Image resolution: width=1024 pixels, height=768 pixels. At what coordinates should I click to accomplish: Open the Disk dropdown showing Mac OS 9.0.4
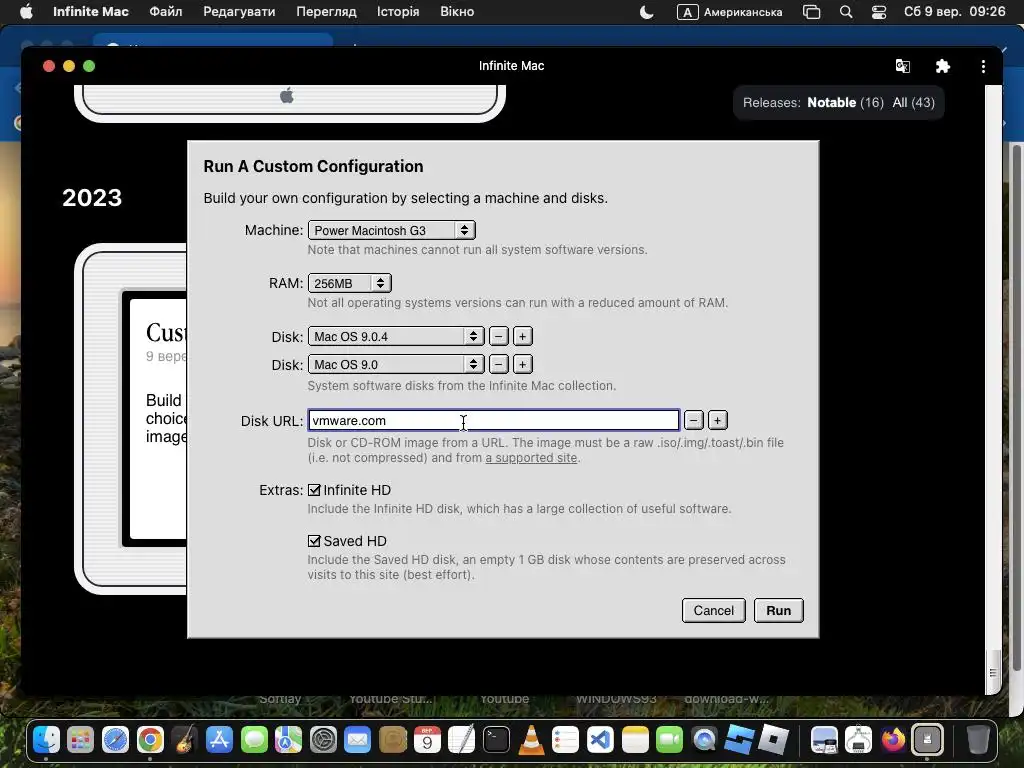click(396, 336)
